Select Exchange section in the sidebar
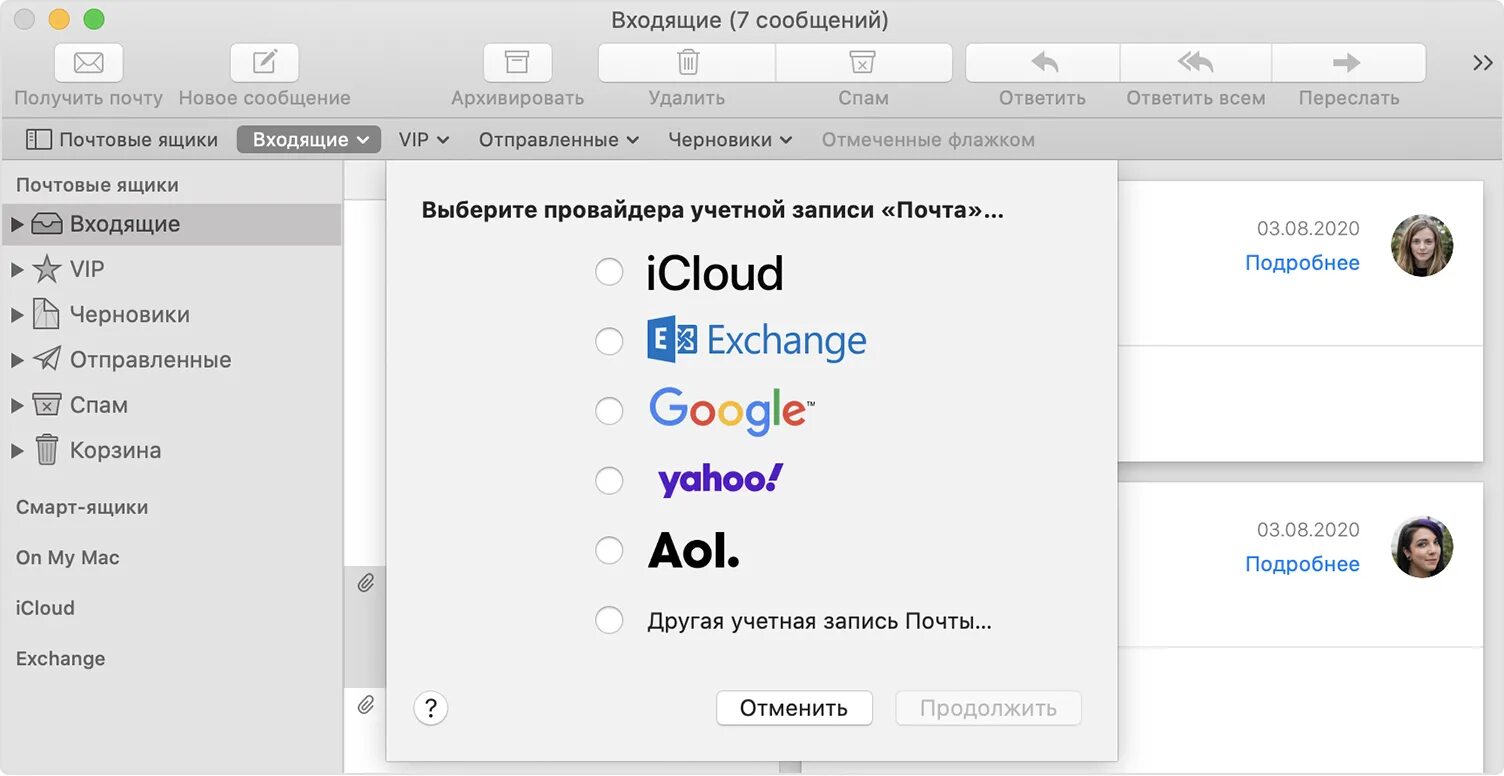The image size is (1504, 776). pyautogui.click(x=60, y=659)
